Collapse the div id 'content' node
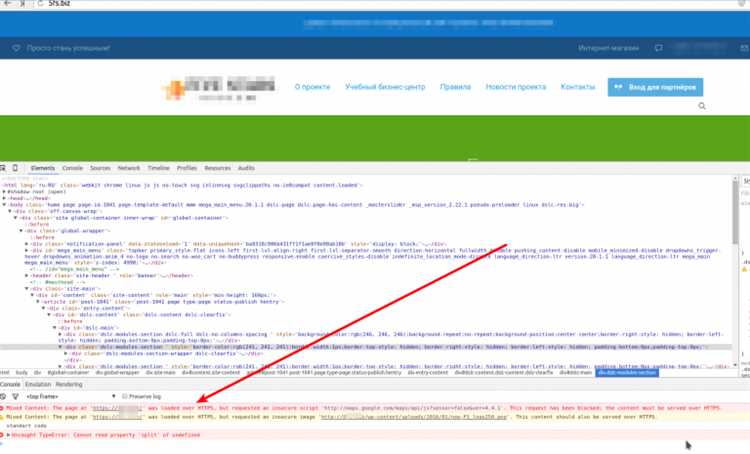 point(33,295)
